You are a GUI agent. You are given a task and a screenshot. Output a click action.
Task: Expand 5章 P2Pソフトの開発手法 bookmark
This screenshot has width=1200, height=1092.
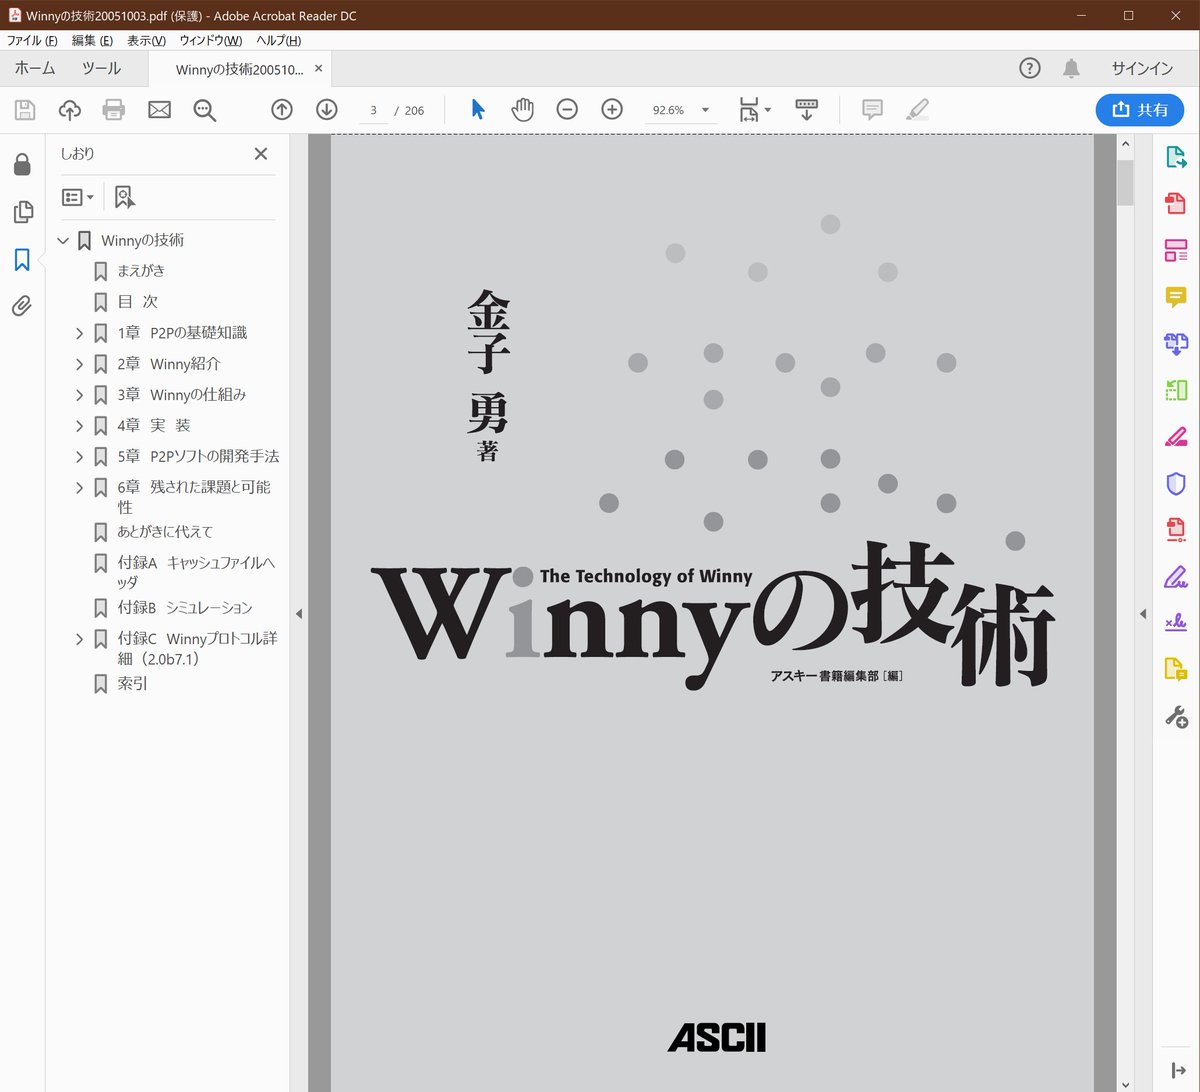pyautogui.click(x=80, y=457)
